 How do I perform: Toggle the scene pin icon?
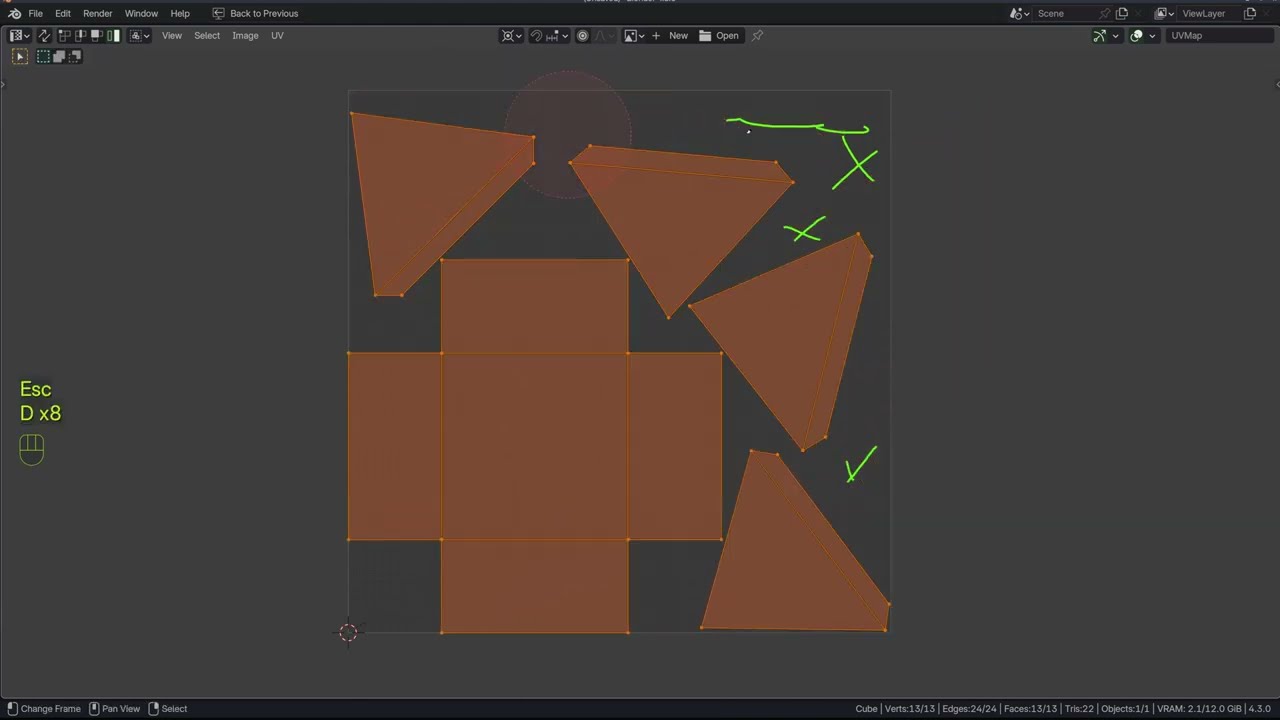(1104, 13)
